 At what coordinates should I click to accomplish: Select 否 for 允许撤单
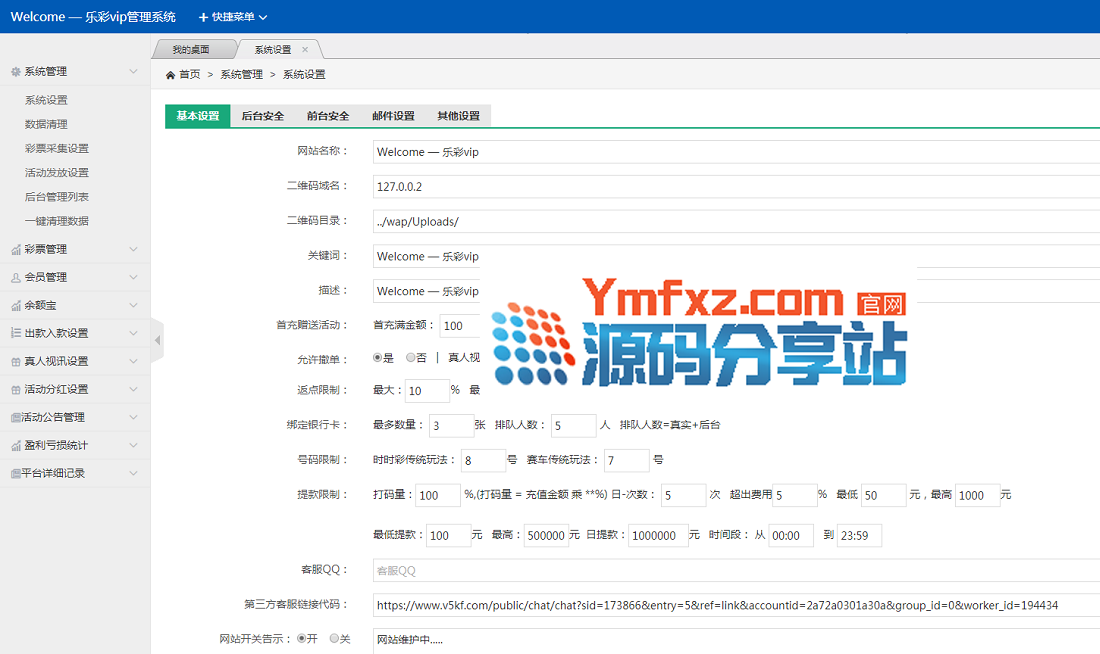[x=410, y=357]
